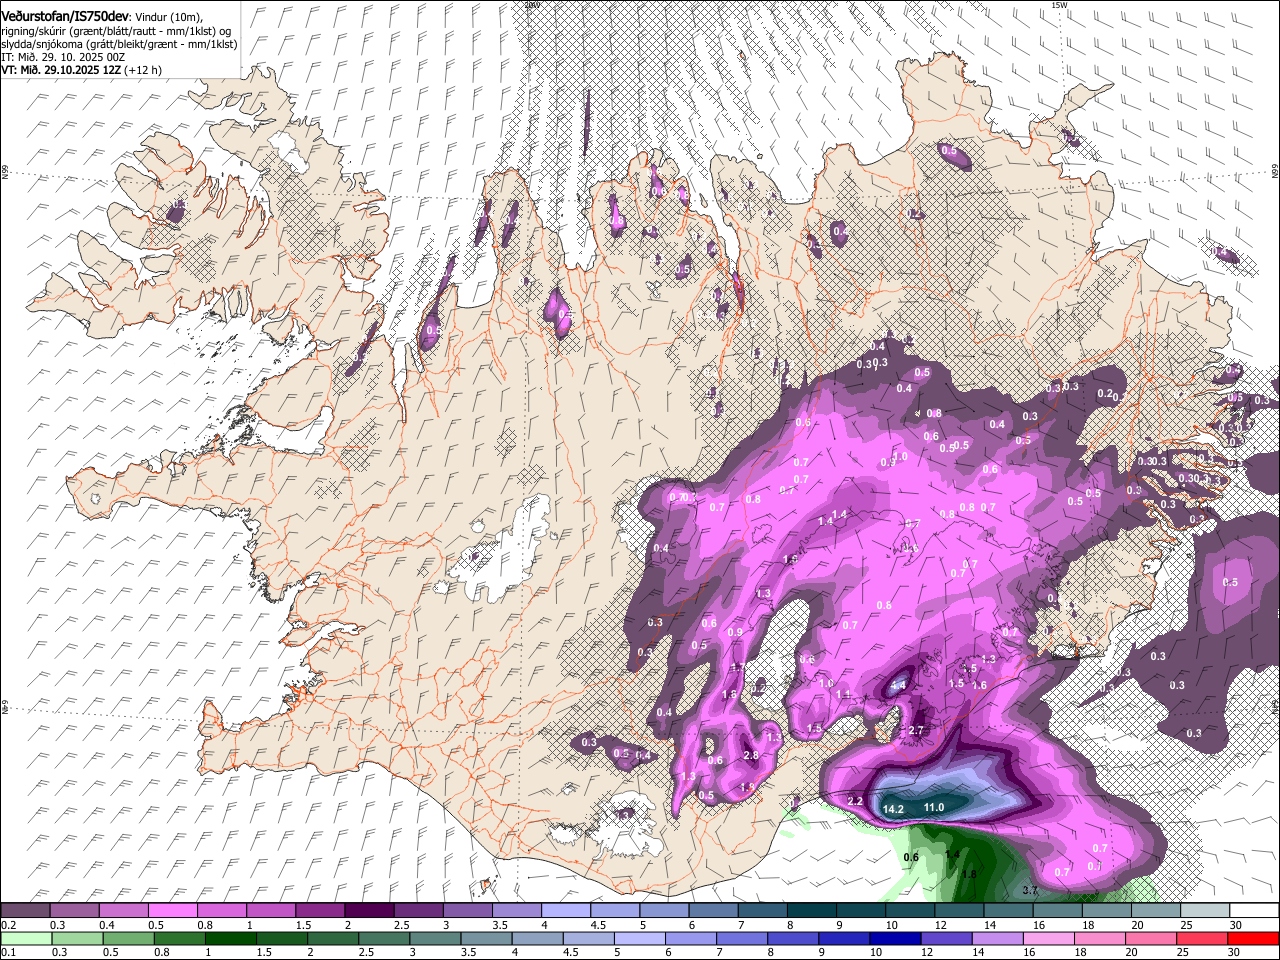1280x960 pixels.
Task: Select snow legend swatch between 12 and 14
Action: tap(960, 910)
